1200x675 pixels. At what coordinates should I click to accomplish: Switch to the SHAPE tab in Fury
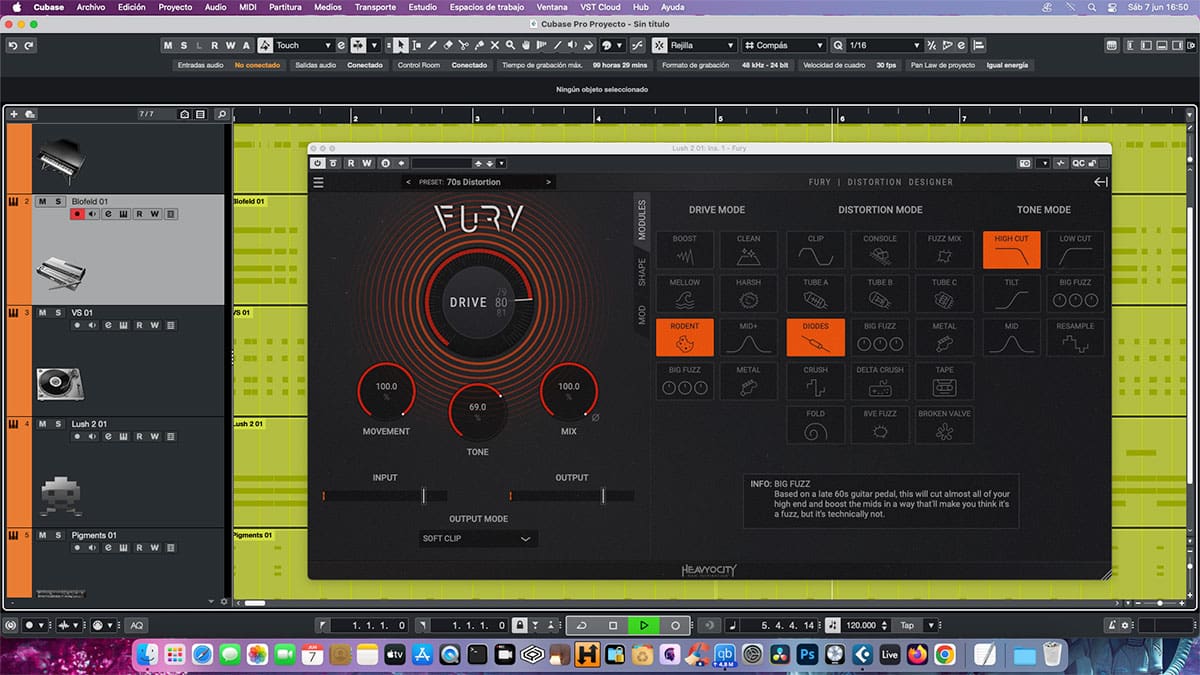pos(642,272)
